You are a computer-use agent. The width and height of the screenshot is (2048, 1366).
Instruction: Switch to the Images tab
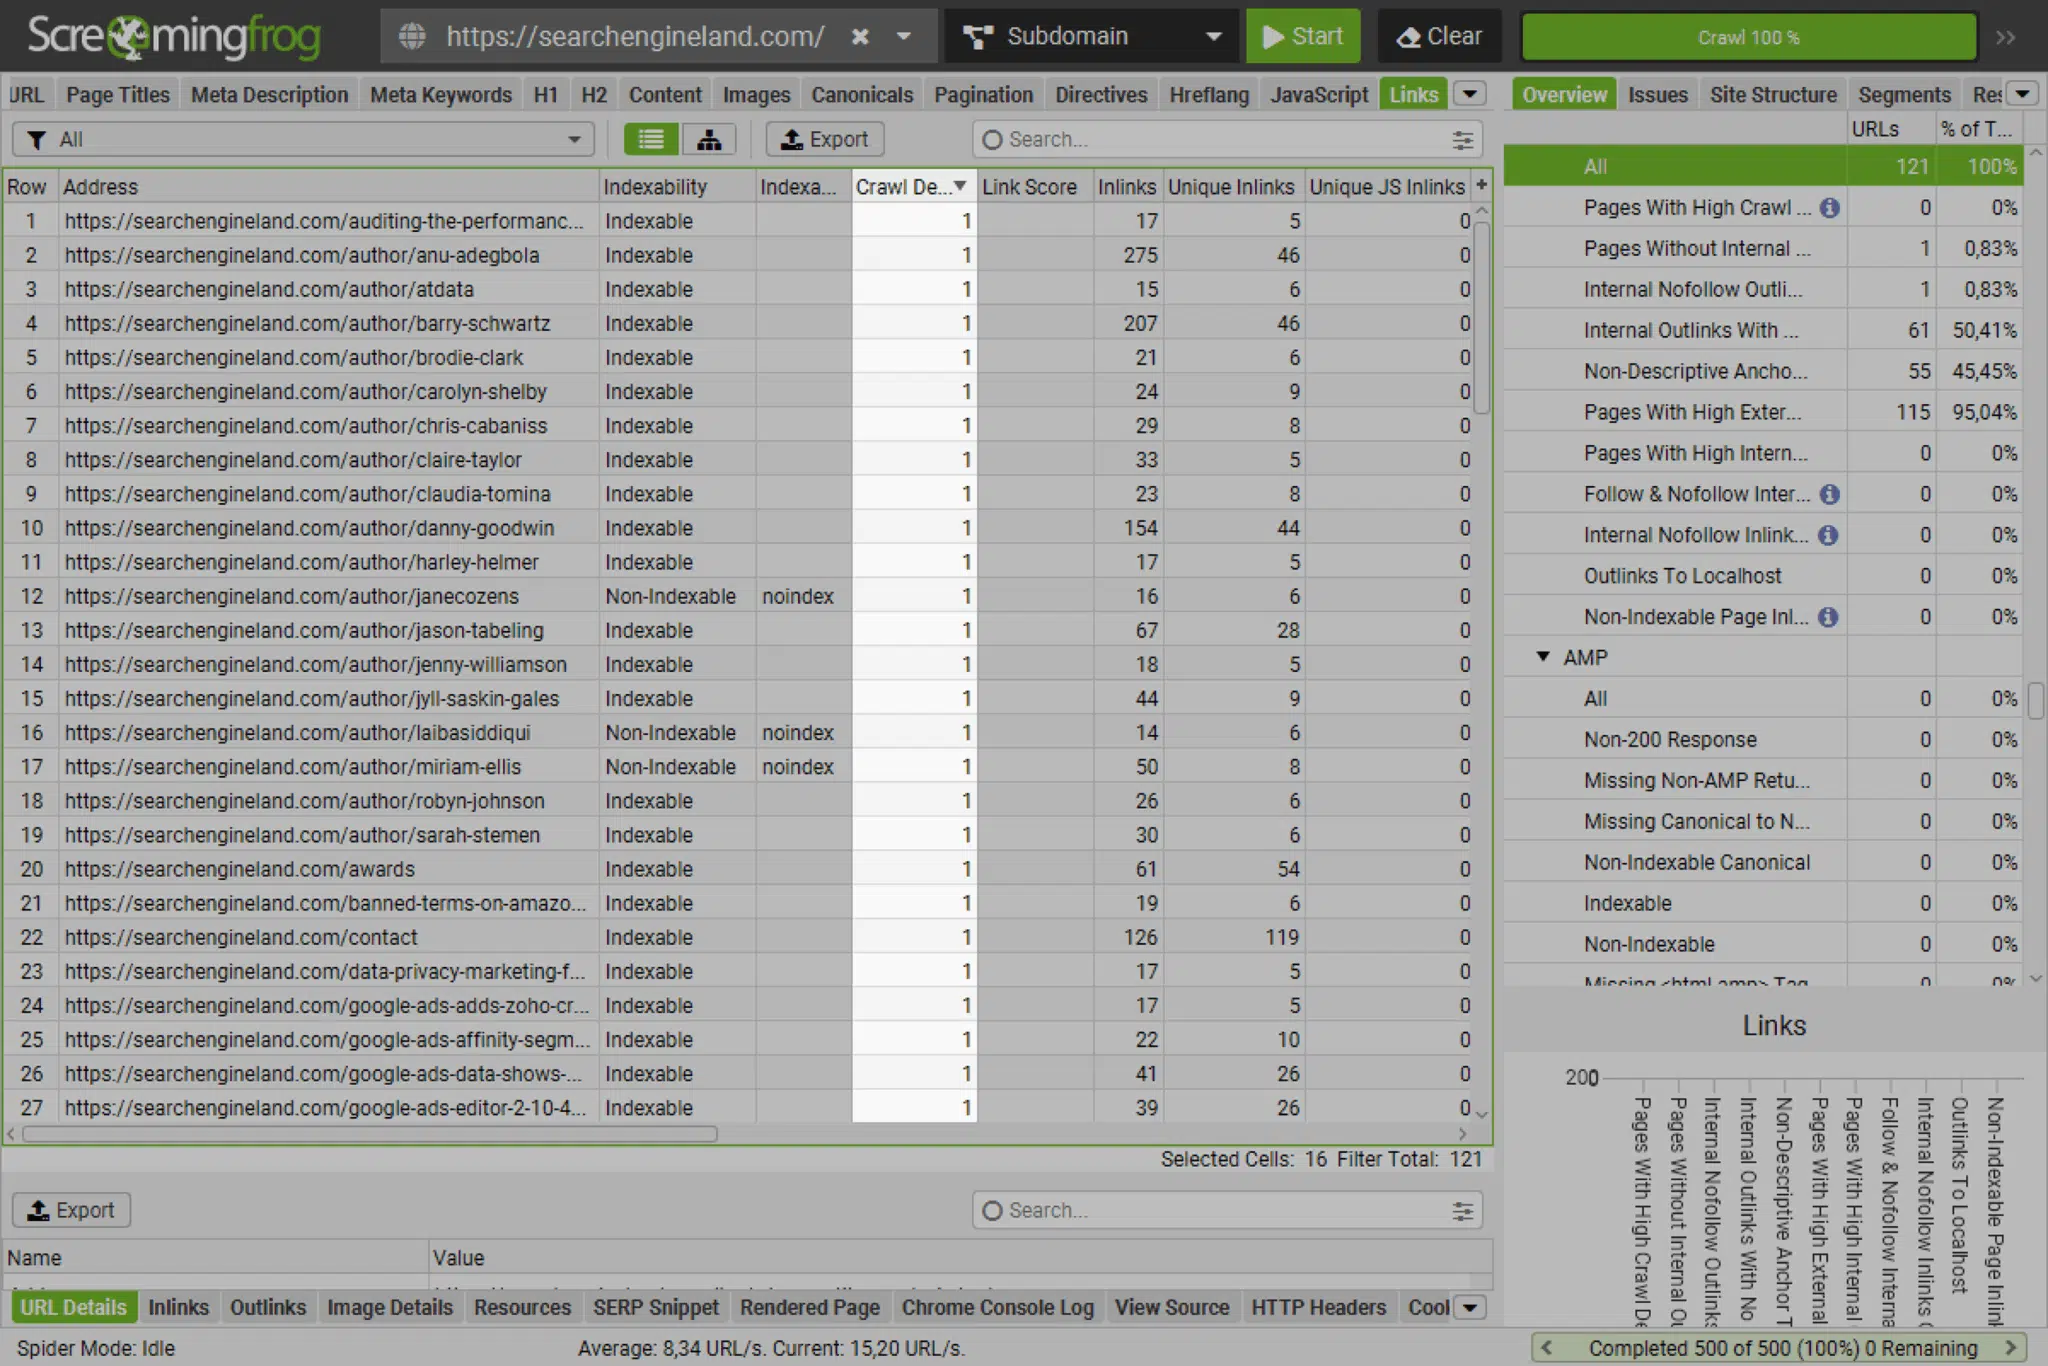point(755,93)
